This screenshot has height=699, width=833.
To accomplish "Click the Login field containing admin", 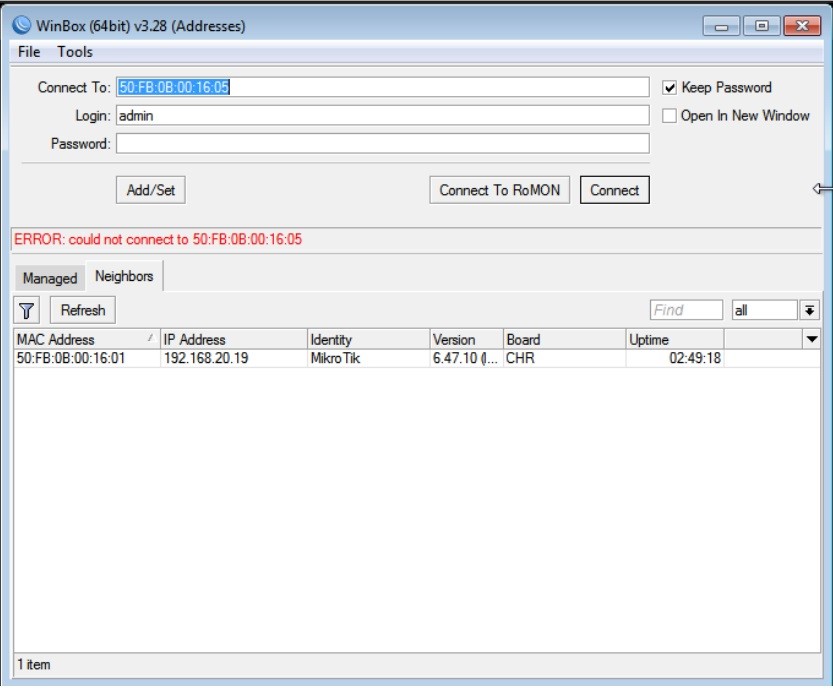I will [382, 115].
